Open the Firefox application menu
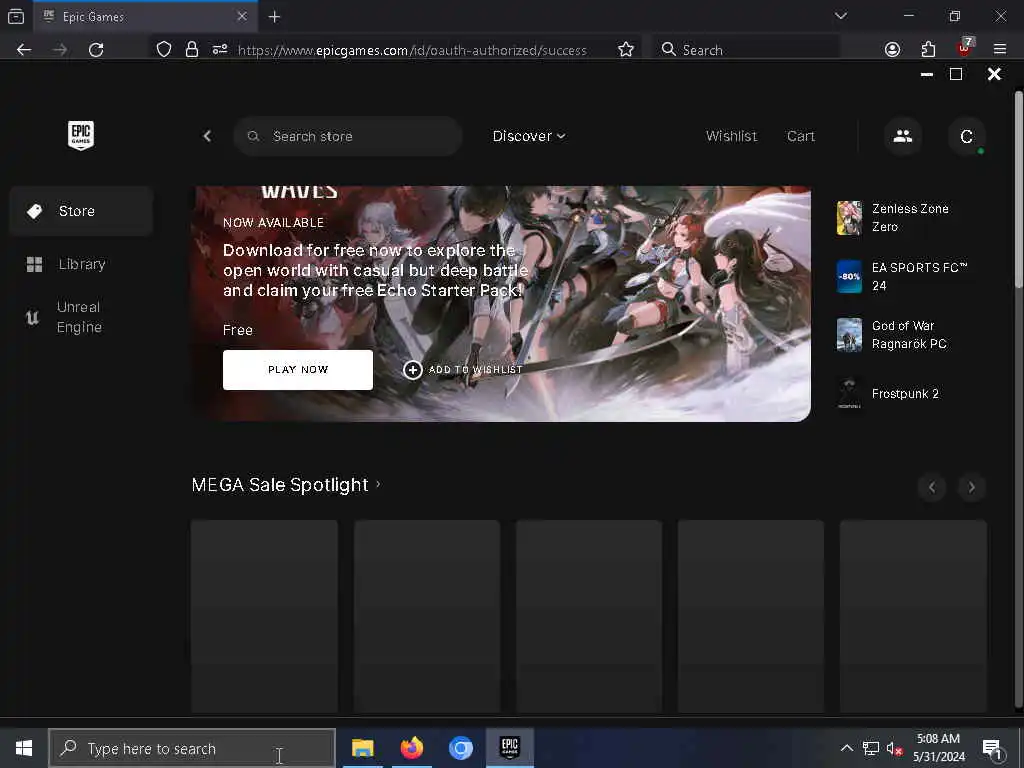This screenshot has width=1024, height=768. coord(1000,50)
